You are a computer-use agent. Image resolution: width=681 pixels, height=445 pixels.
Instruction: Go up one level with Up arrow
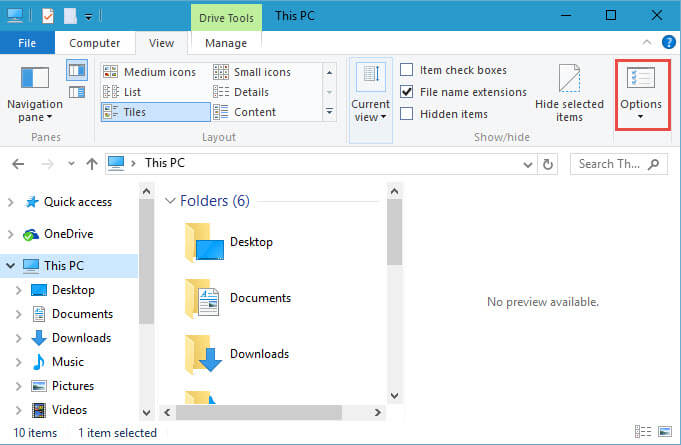pyautogui.click(x=92, y=164)
